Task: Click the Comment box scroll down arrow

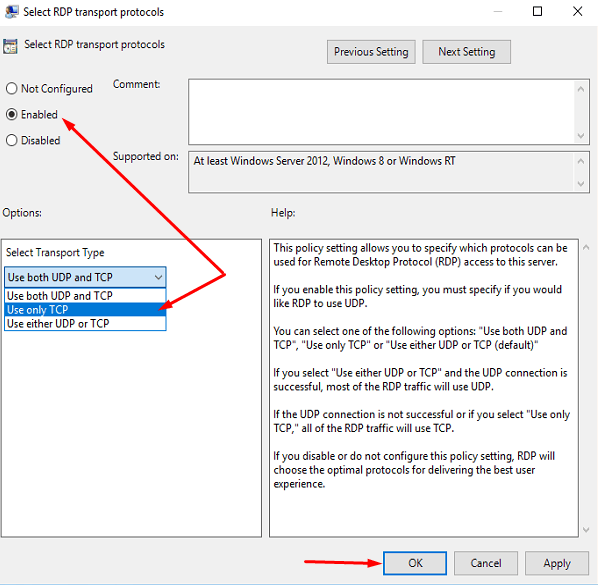Action: 581,136
